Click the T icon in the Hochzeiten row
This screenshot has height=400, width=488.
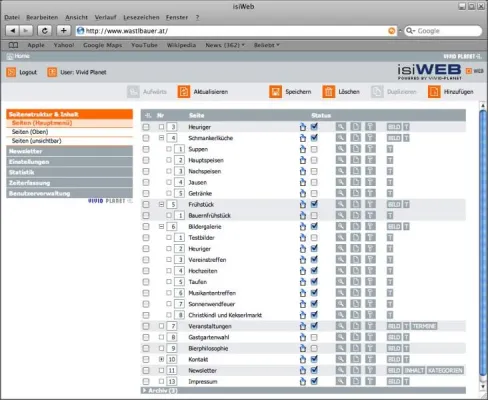point(390,271)
